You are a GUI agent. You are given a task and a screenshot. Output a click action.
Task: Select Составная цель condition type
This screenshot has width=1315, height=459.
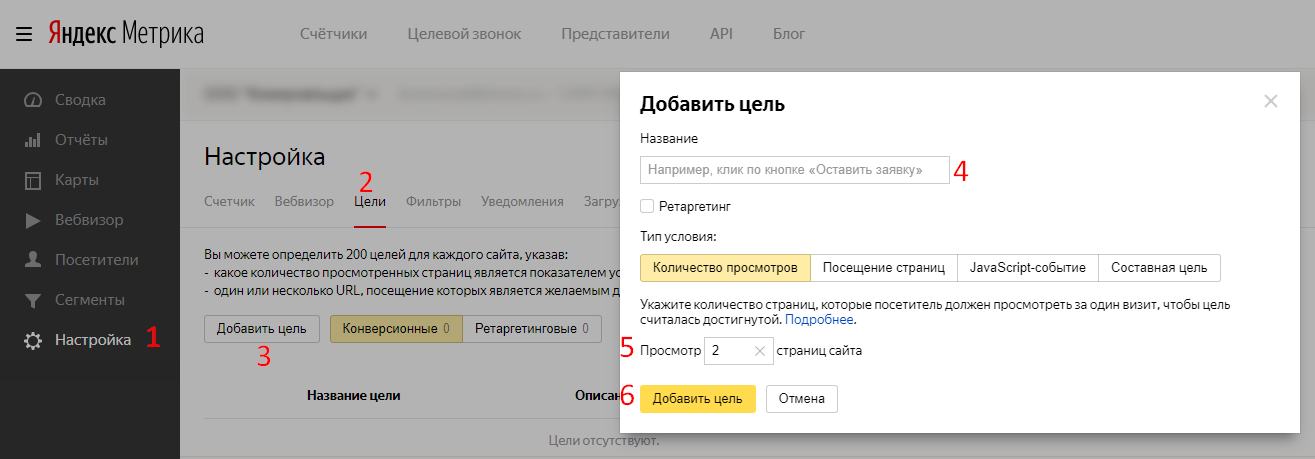pos(1159,268)
